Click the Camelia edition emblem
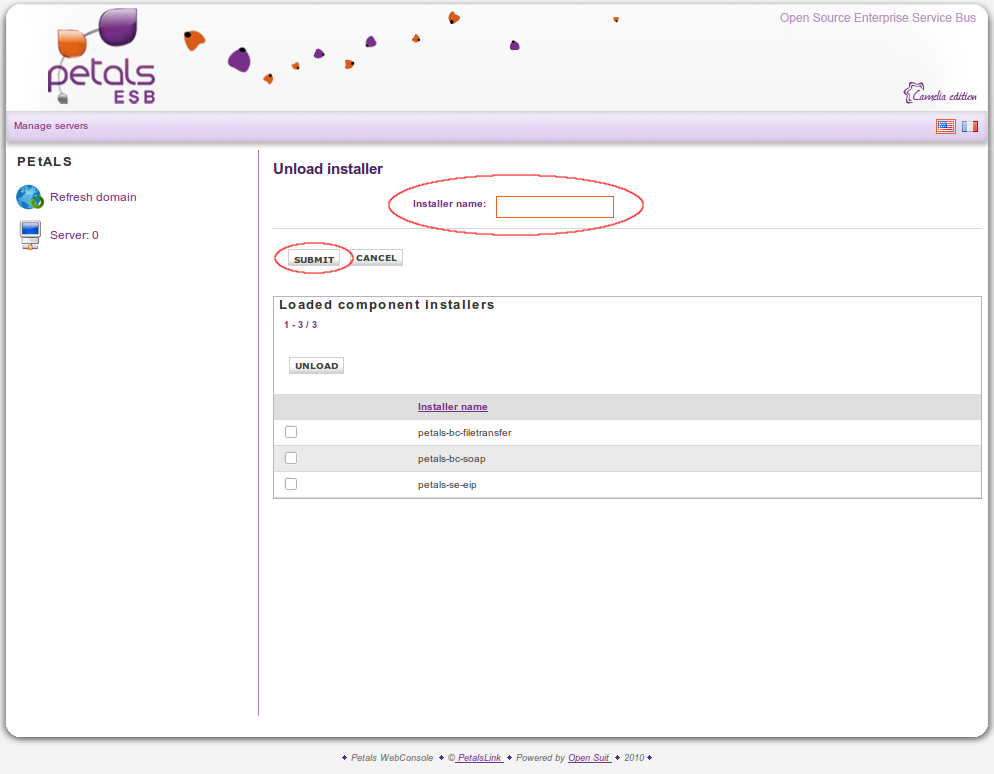994x774 pixels. coord(940,95)
